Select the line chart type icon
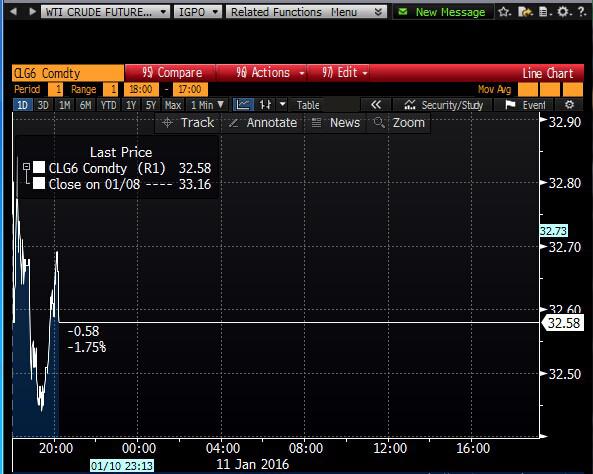 [243, 105]
